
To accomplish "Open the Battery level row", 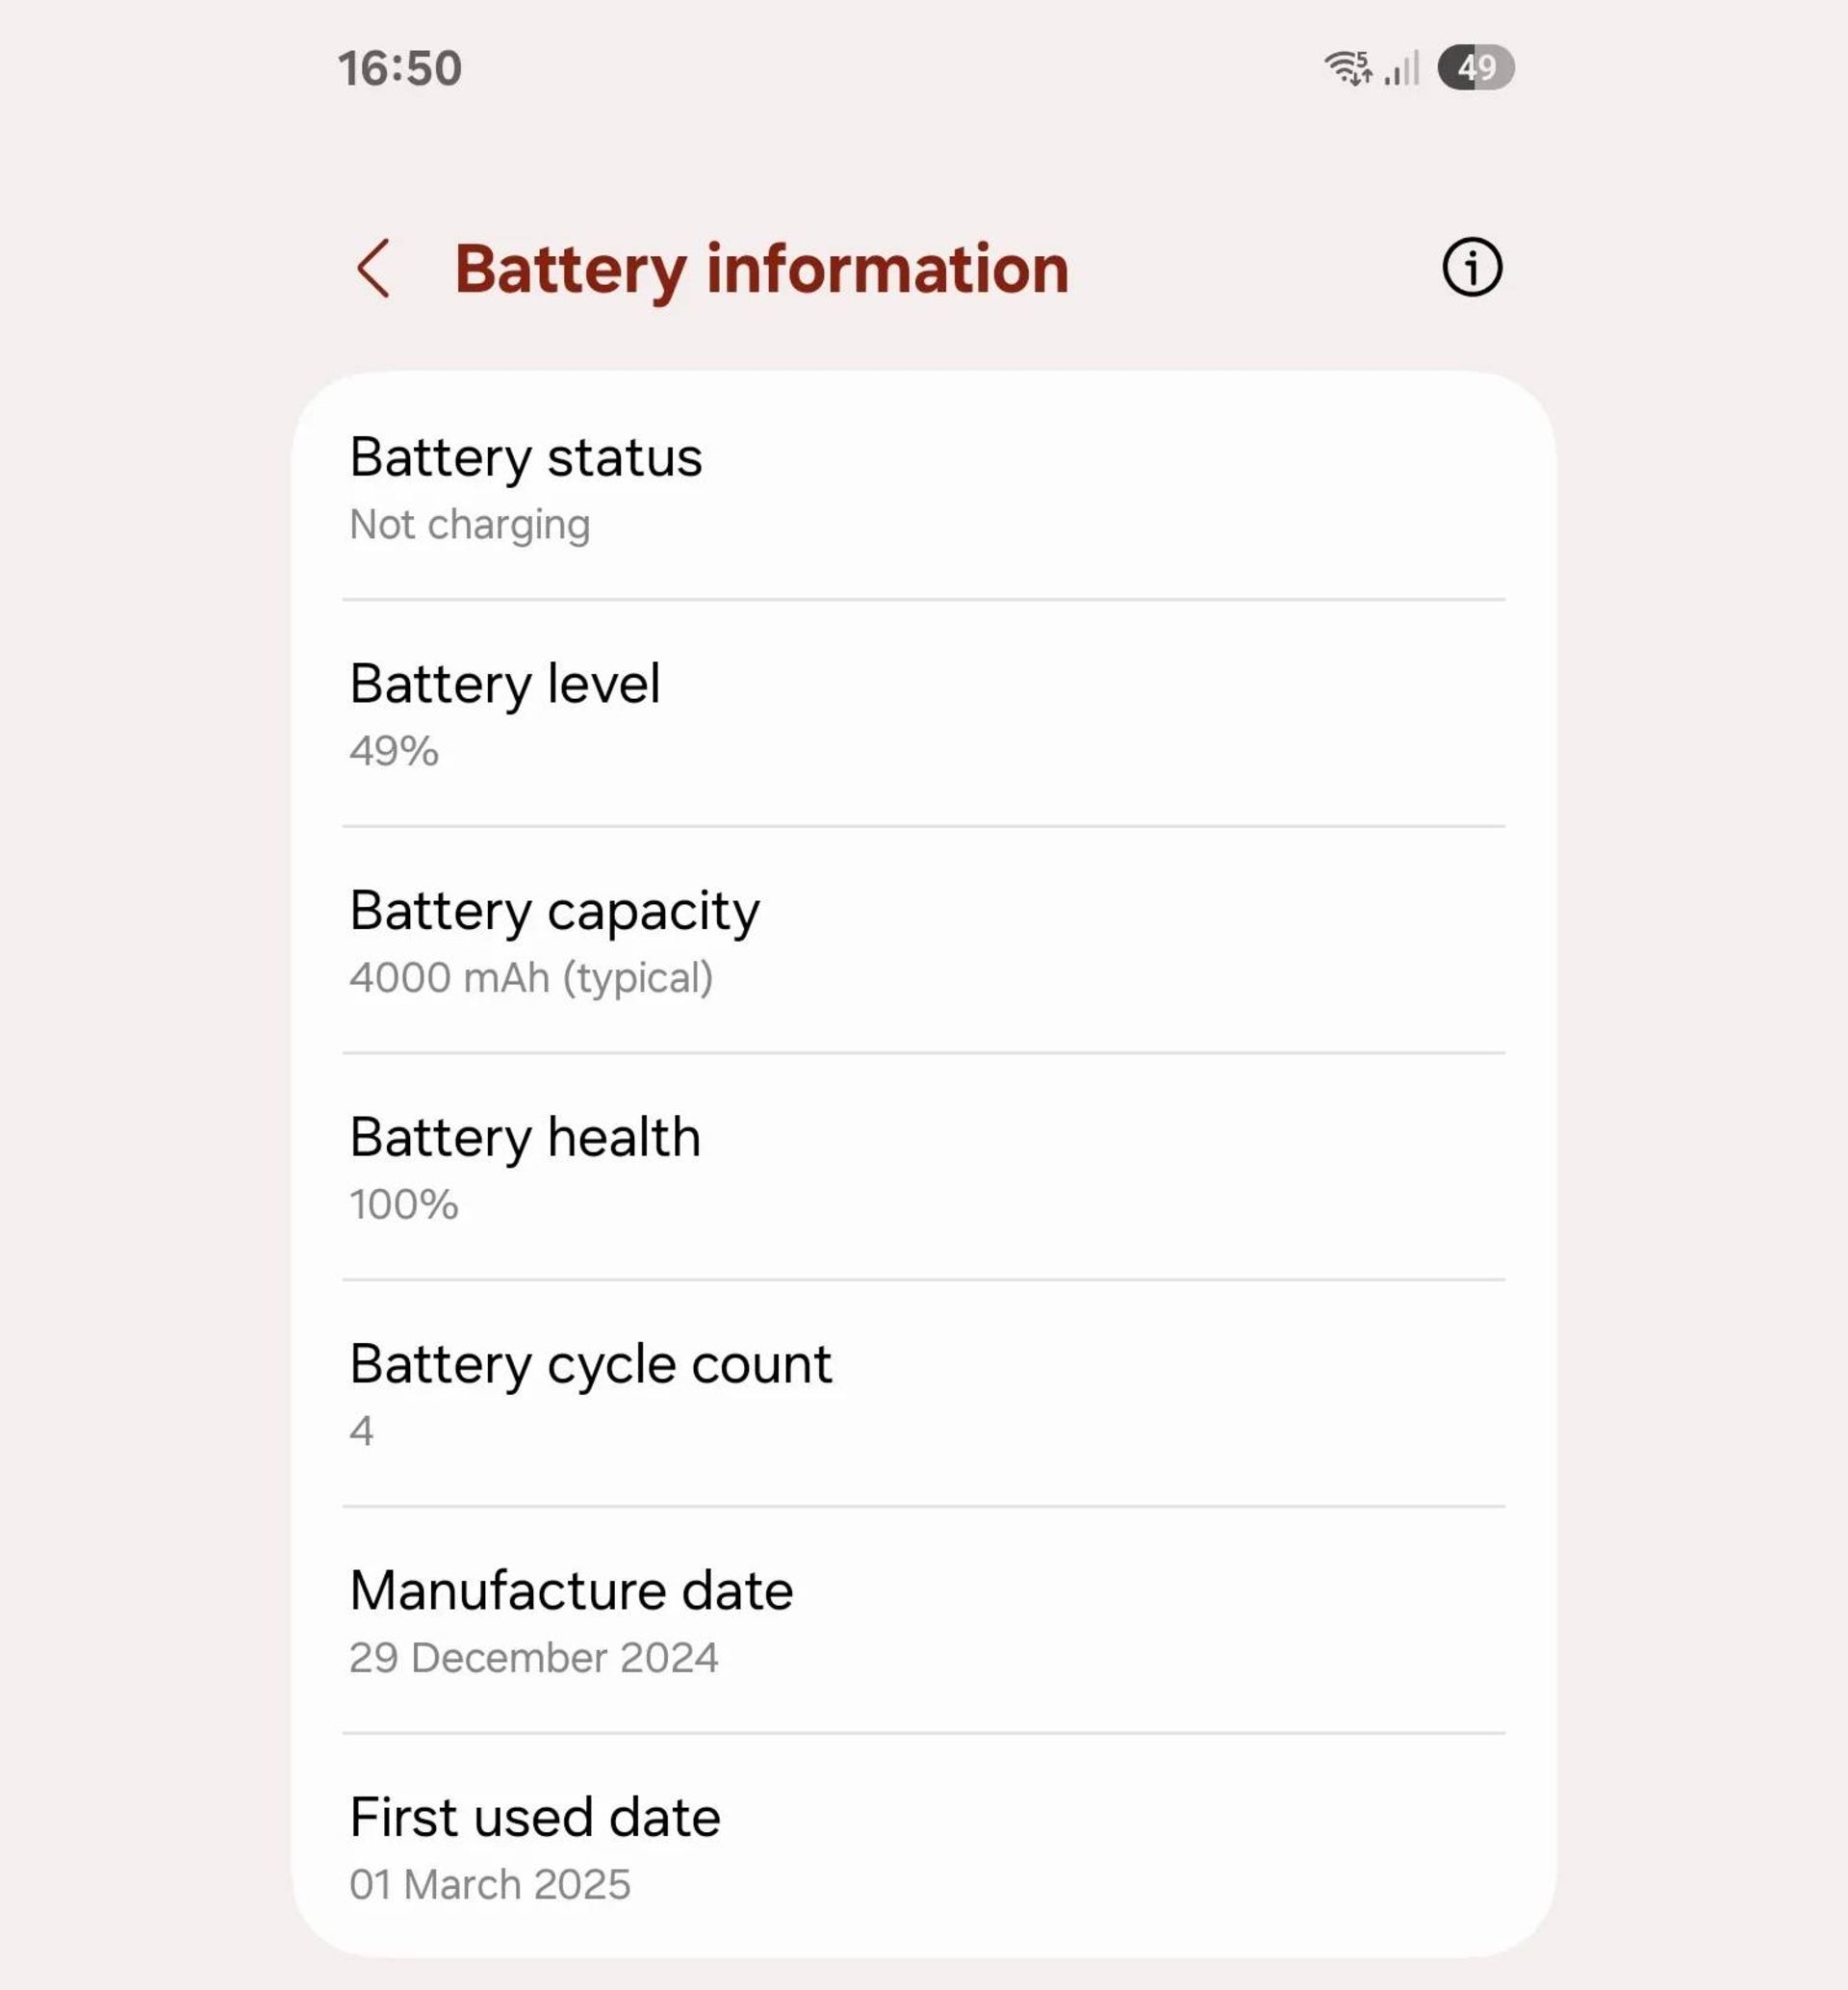I will pyautogui.click(x=924, y=714).
